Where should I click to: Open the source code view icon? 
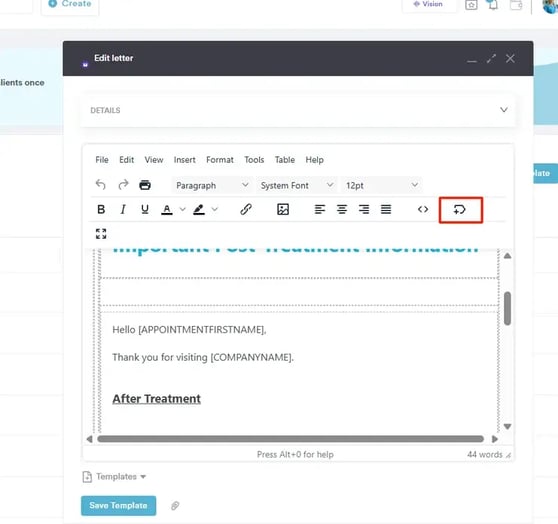pyautogui.click(x=423, y=209)
